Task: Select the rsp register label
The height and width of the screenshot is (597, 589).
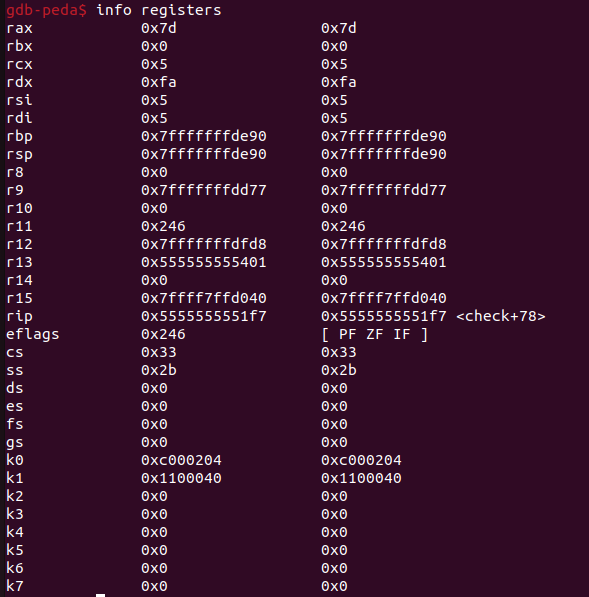Action: pyautogui.click(x=19, y=155)
